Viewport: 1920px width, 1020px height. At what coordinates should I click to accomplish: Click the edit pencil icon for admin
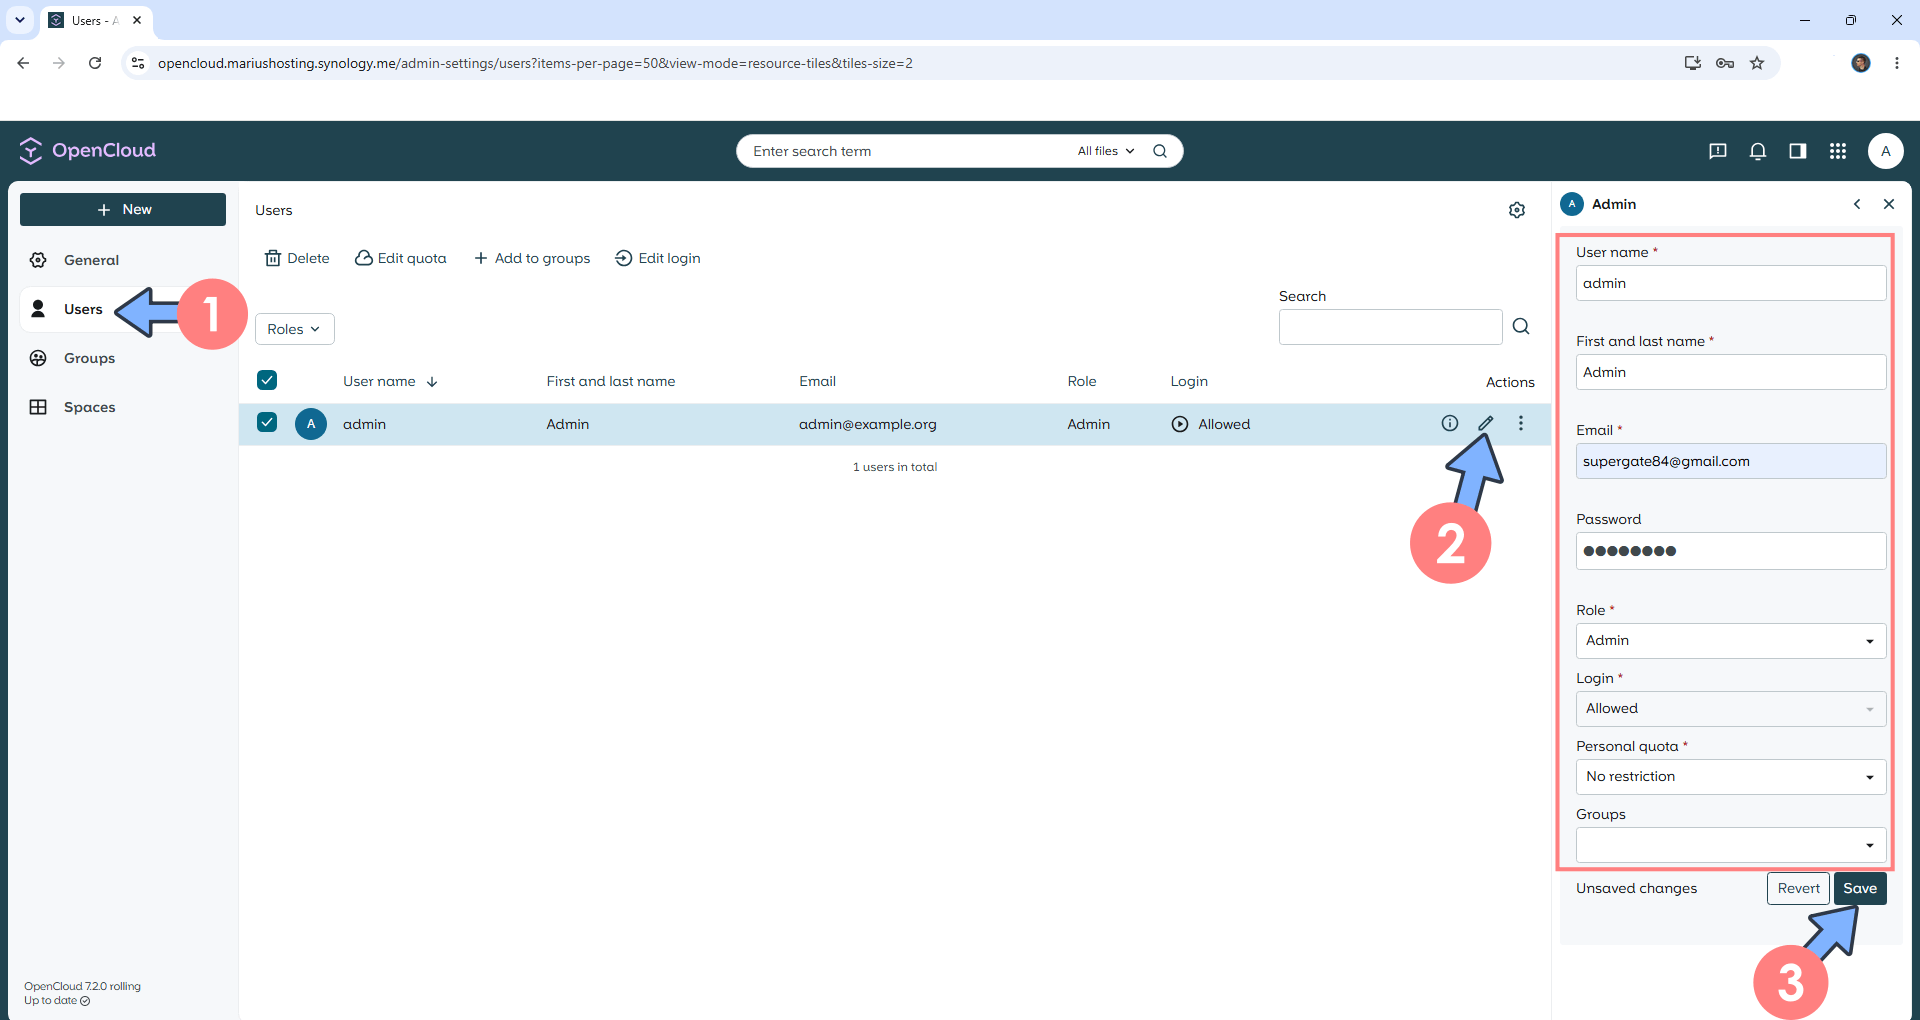tap(1486, 423)
